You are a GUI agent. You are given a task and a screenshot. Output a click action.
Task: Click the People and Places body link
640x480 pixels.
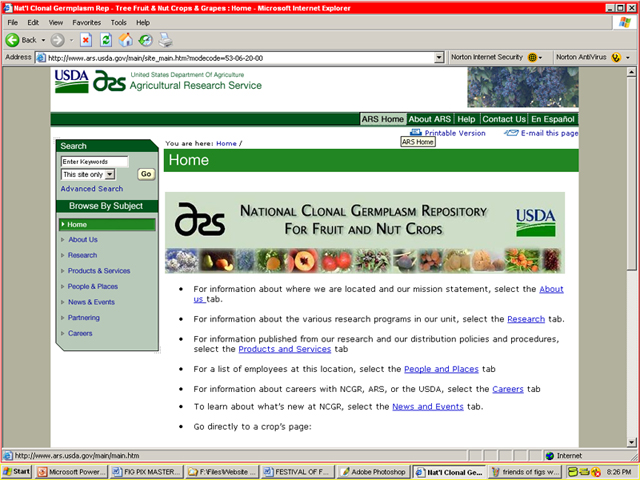tap(441, 369)
